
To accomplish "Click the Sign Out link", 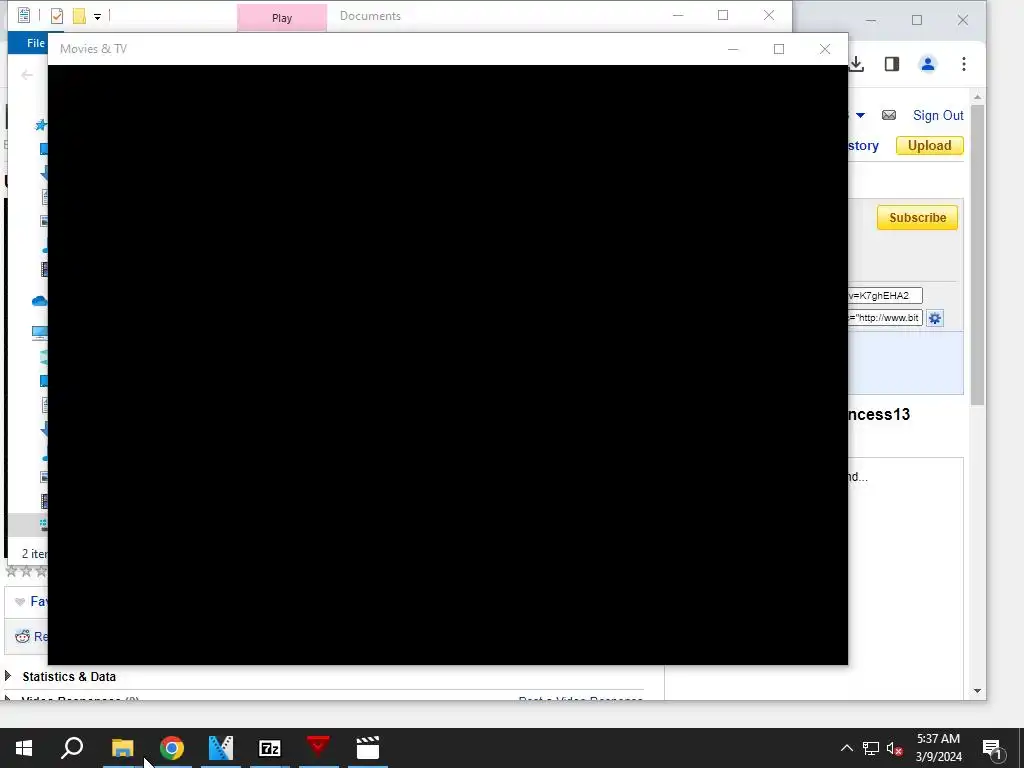I will click(938, 115).
